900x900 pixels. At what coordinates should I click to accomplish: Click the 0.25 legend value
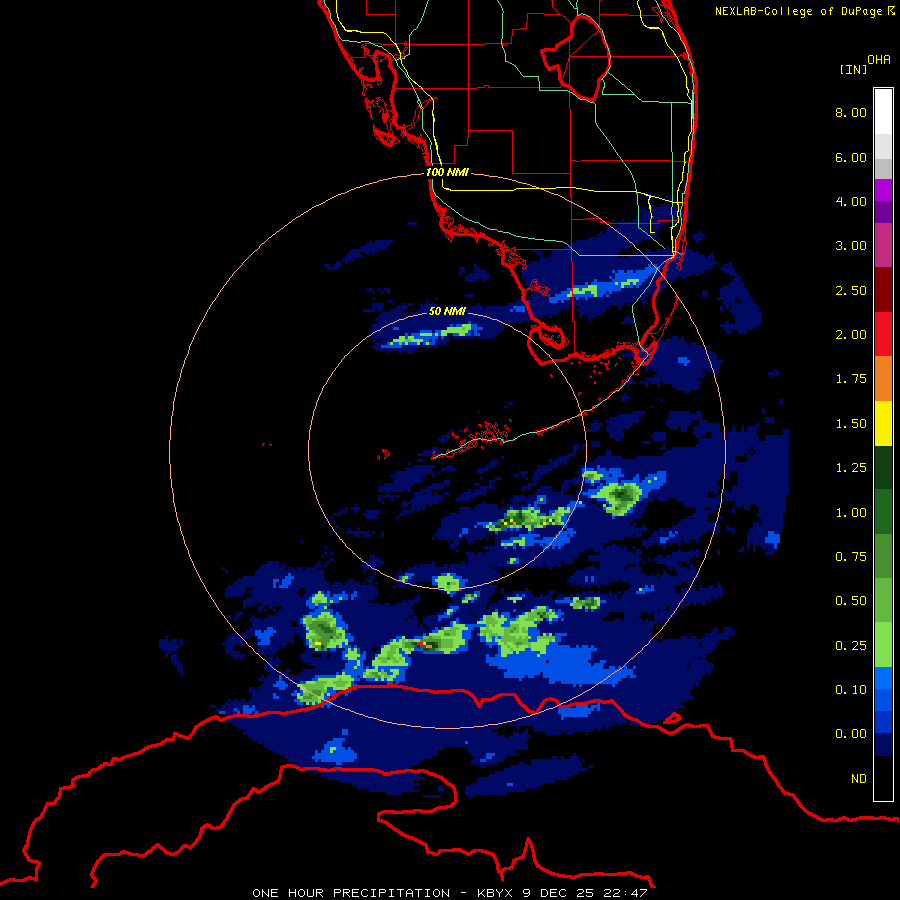(851, 646)
